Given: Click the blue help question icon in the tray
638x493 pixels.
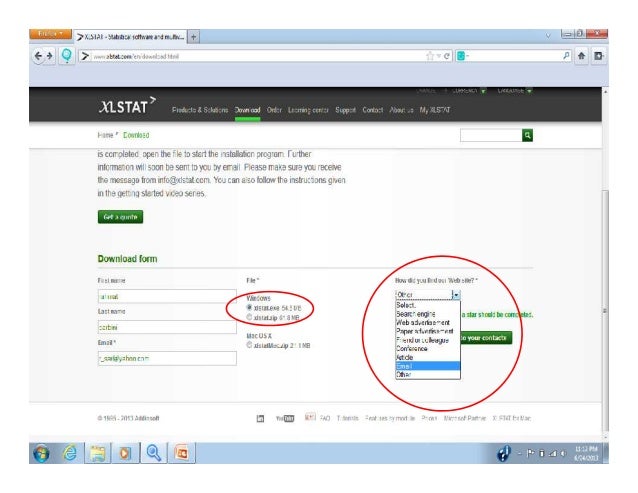Looking at the screenshot, I should click(x=504, y=453).
